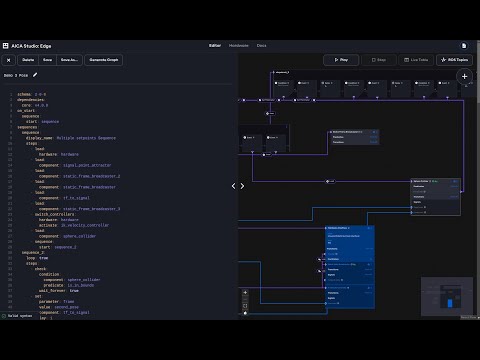Start the application with the Play button

click(x=341, y=60)
